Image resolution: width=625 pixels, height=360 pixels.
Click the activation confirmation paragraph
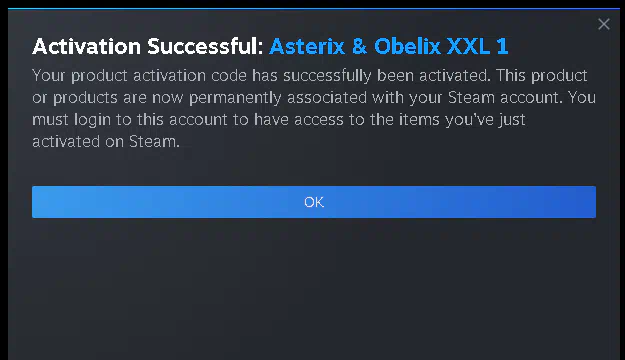point(314,108)
